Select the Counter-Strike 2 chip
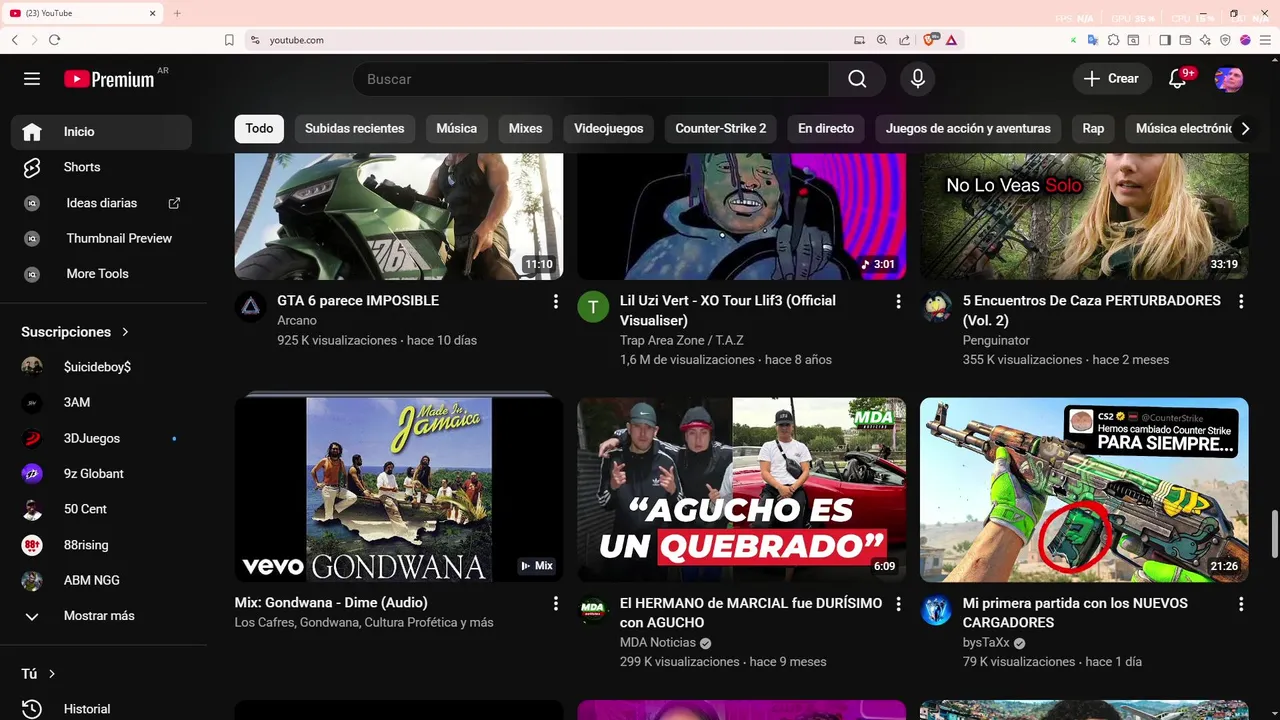The width and height of the screenshot is (1280, 720). (721, 129)
